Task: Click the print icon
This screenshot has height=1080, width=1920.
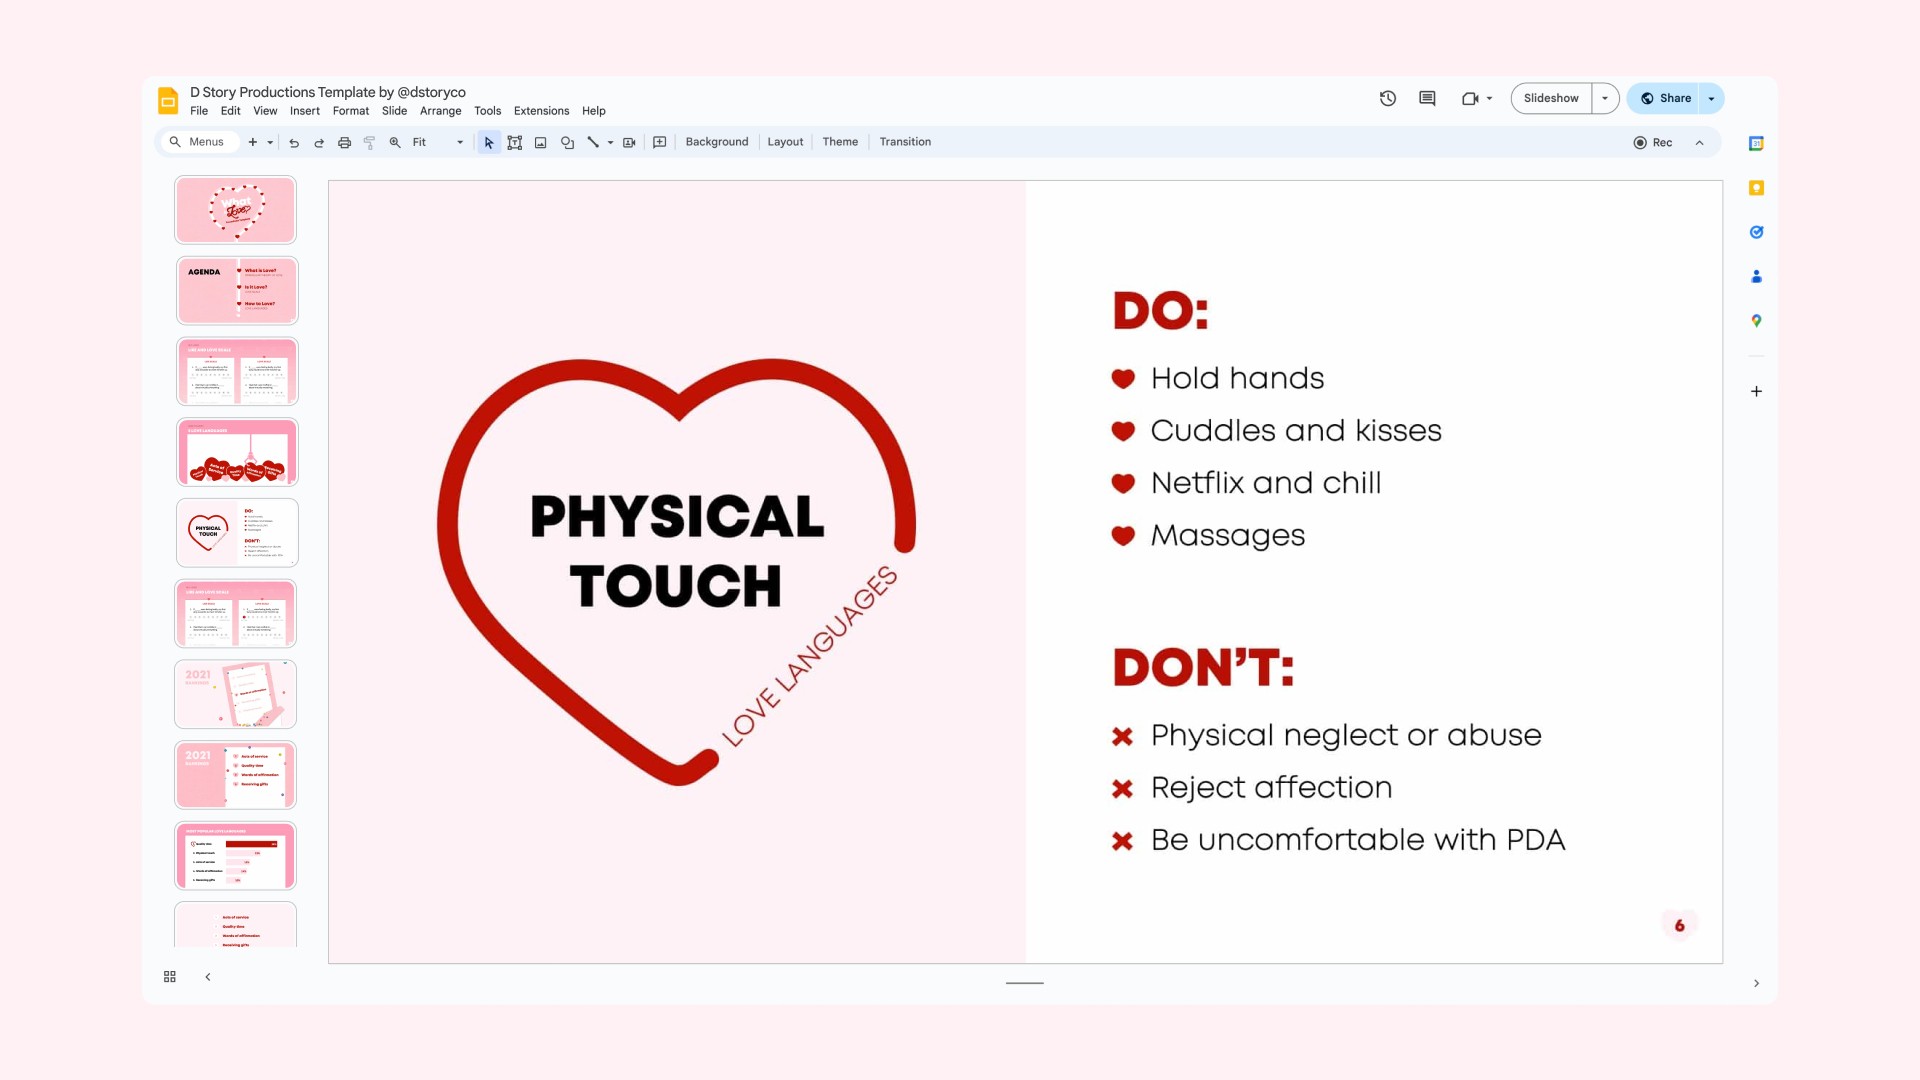Action: [x=344, y=143]
